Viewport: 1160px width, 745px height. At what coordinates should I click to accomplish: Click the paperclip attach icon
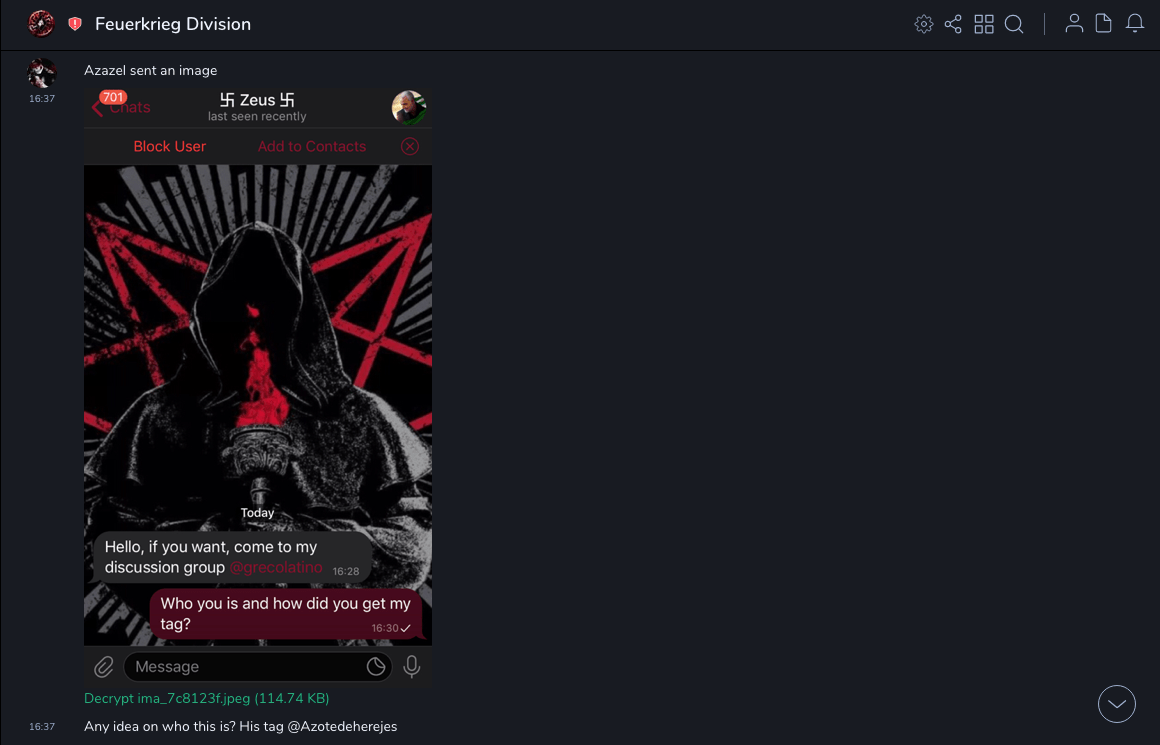pos(104,667)
